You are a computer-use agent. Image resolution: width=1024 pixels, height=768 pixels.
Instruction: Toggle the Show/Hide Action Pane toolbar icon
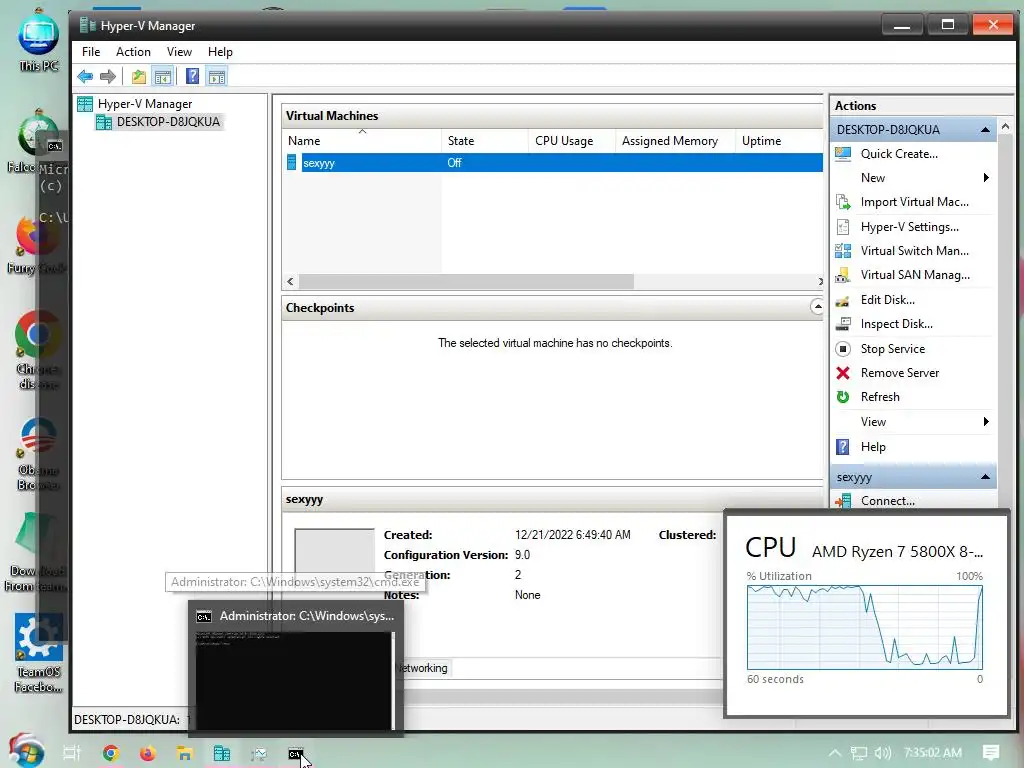[x=217, y=76]
